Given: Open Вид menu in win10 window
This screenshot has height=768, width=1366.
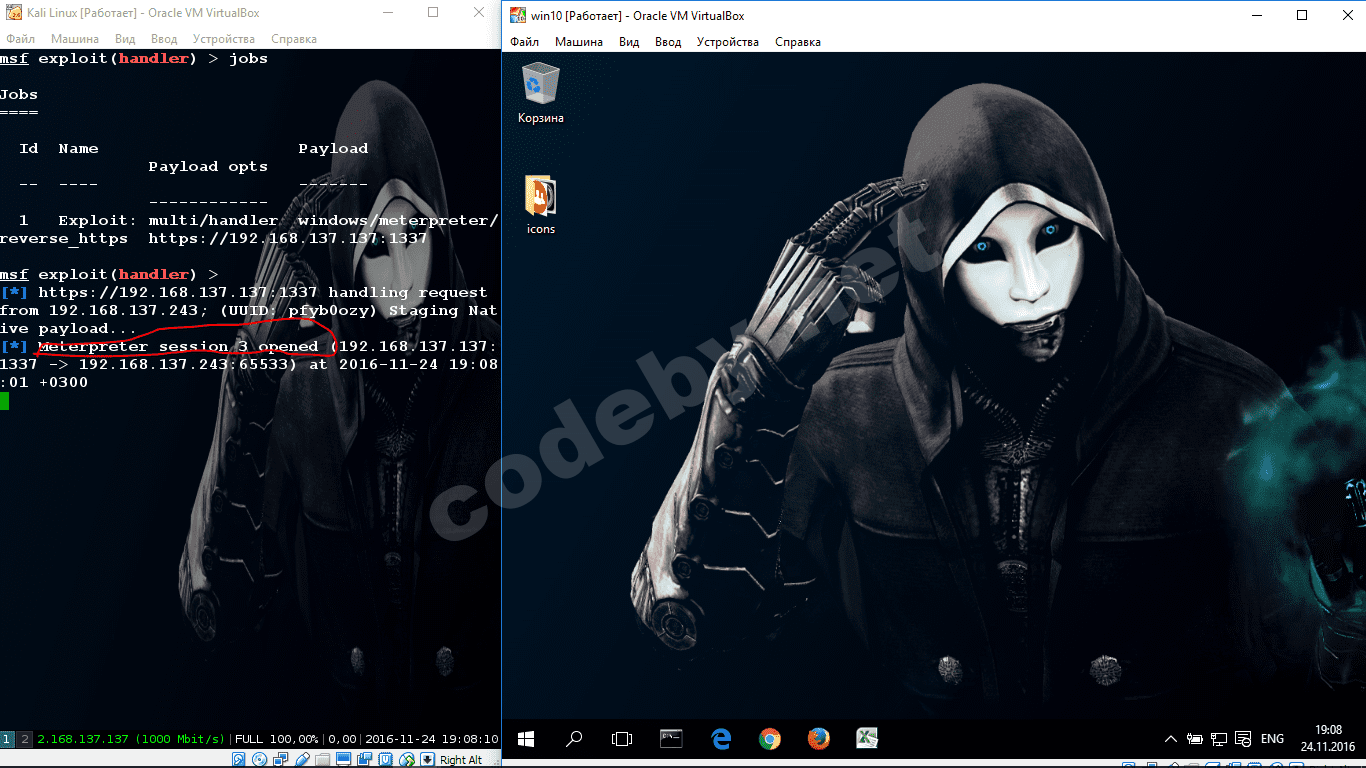Looking at the screenshot, I should tap(629, 42).
